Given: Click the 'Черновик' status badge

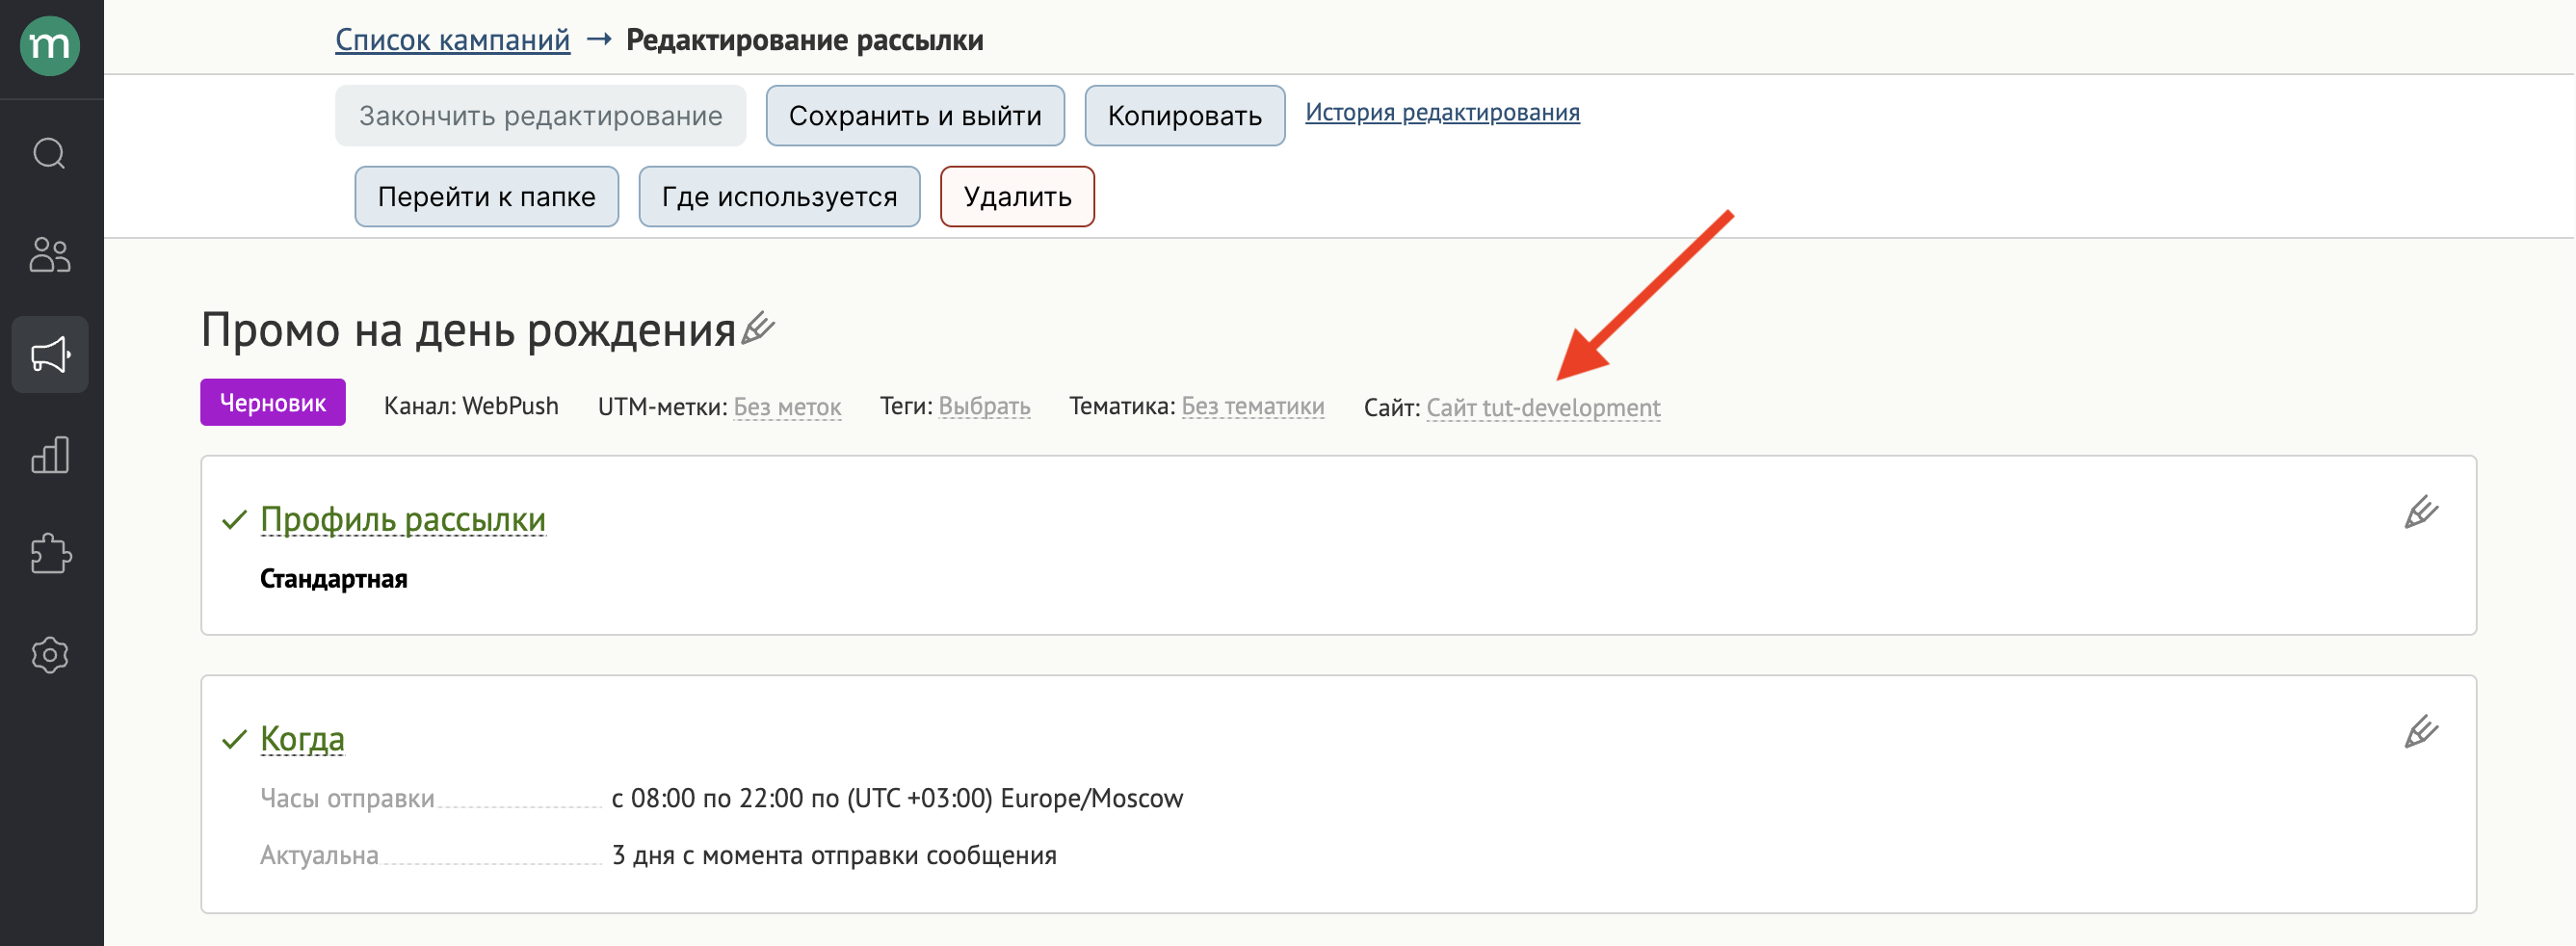Looking at the screenshot, I should pos(273,403).
